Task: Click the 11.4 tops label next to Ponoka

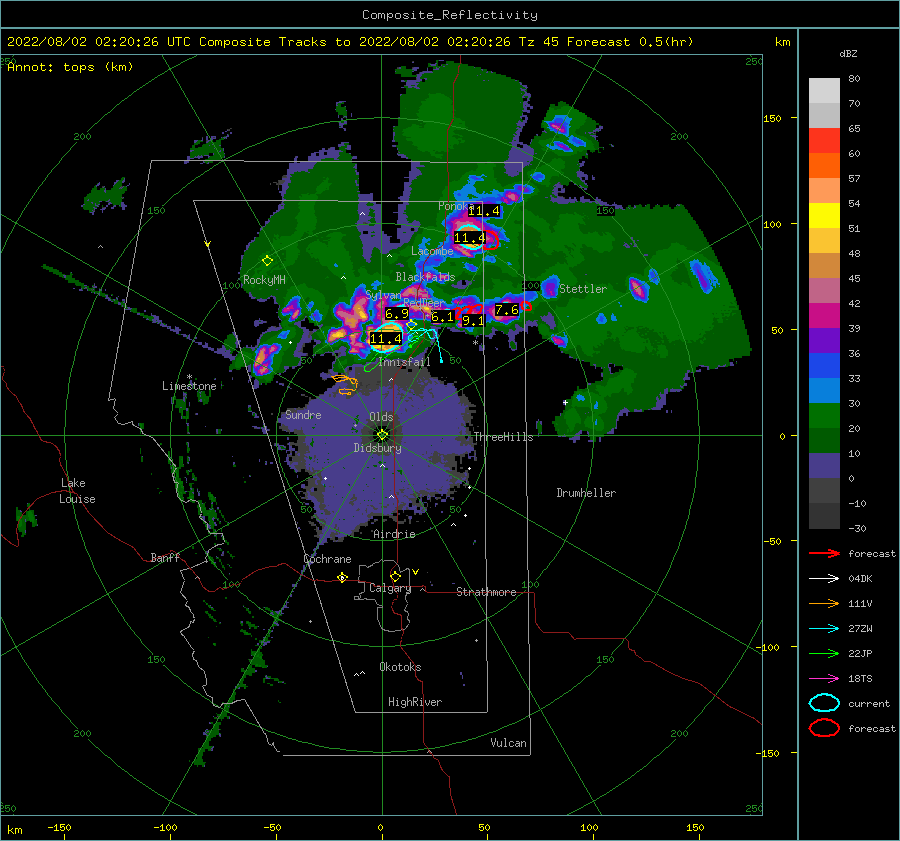Action: tap(483, 211)
